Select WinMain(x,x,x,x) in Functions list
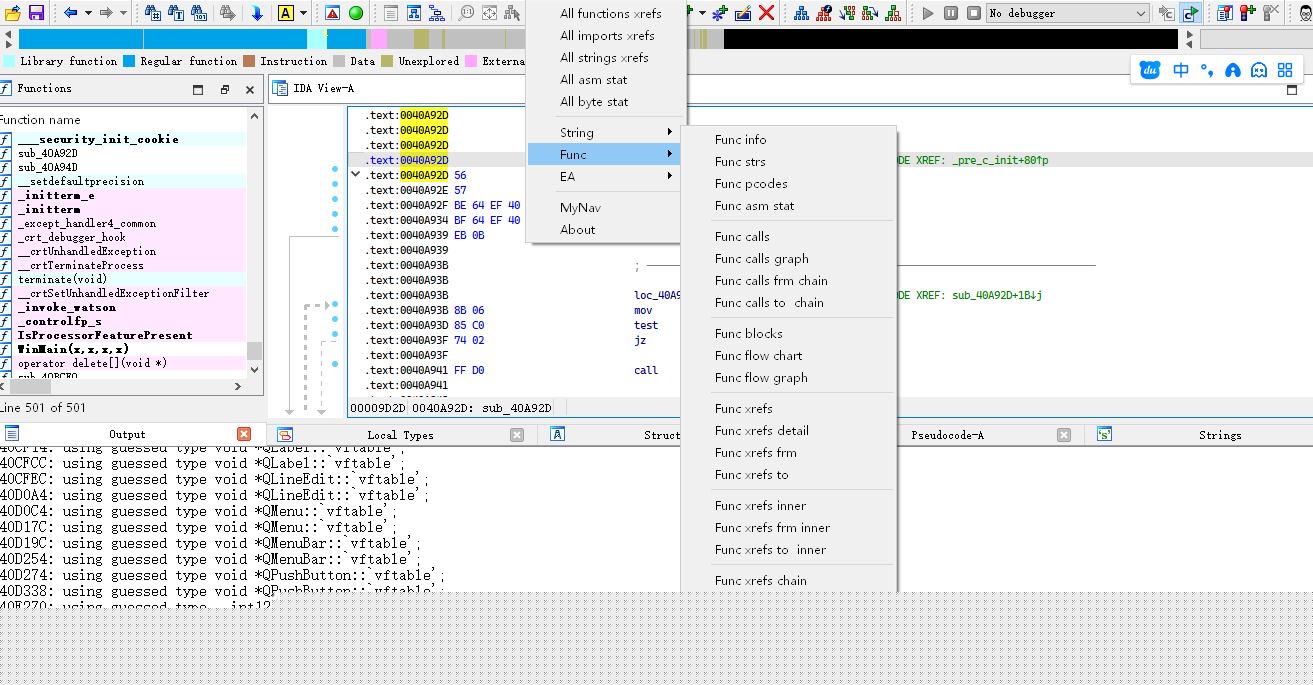 73,349
